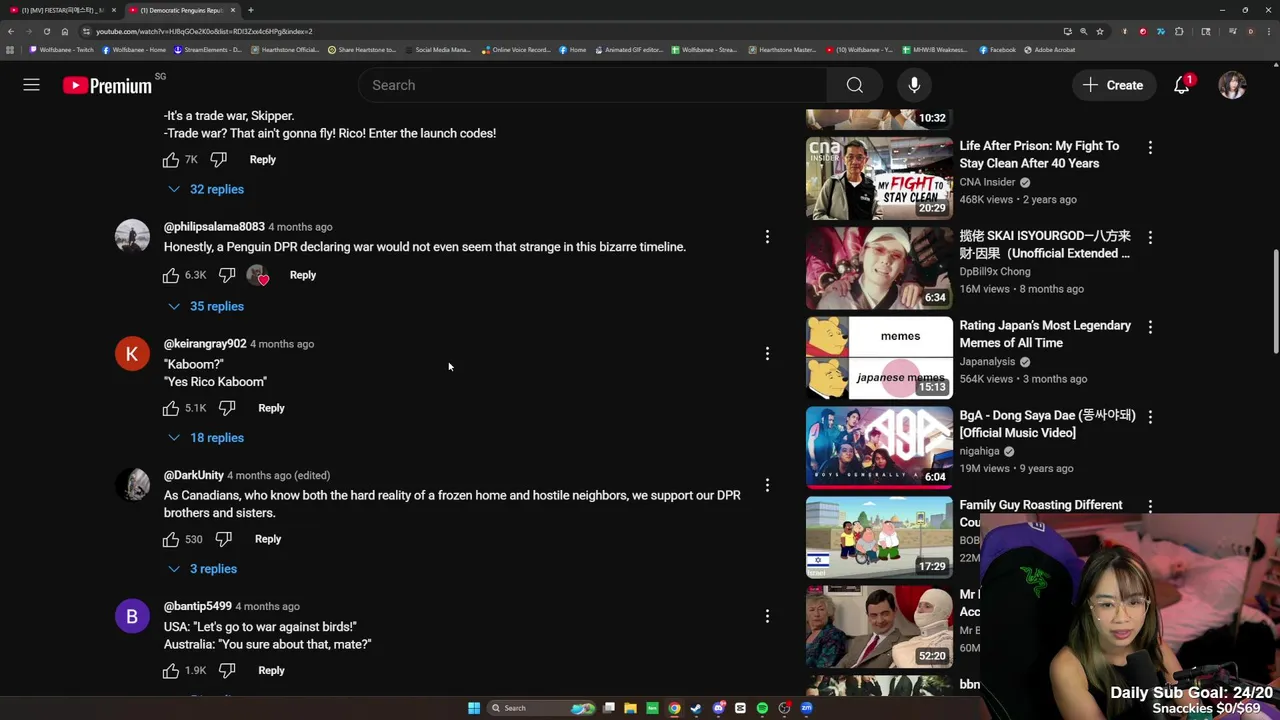This screenshot has width=1280, height=720.
Task: Open a new browser tab
Action: point(251,10)
